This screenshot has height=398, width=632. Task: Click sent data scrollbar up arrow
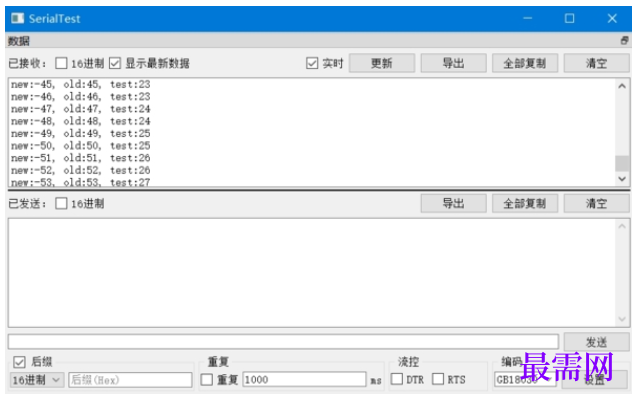(622, 226)
